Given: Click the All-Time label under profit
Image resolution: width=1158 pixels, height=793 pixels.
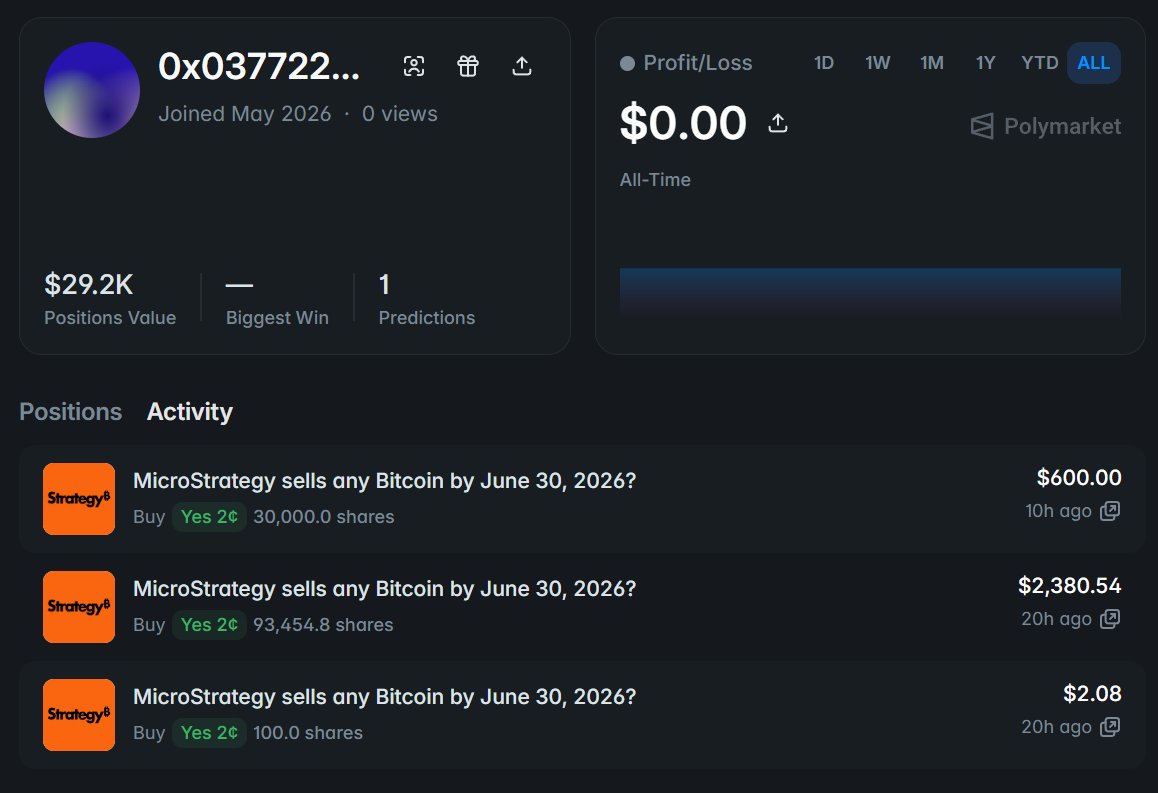Looking at the screenshot, I should (655, 179).
